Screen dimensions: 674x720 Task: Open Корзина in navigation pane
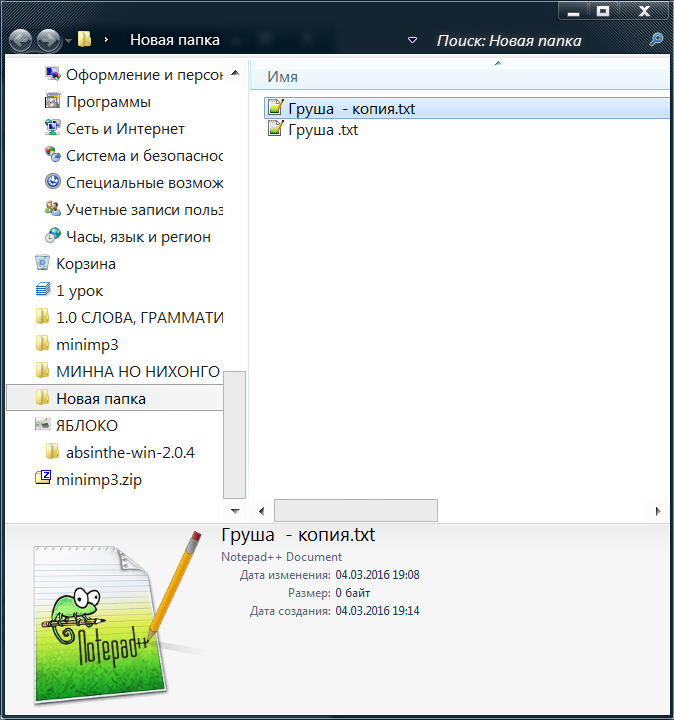tap(86, 264)
